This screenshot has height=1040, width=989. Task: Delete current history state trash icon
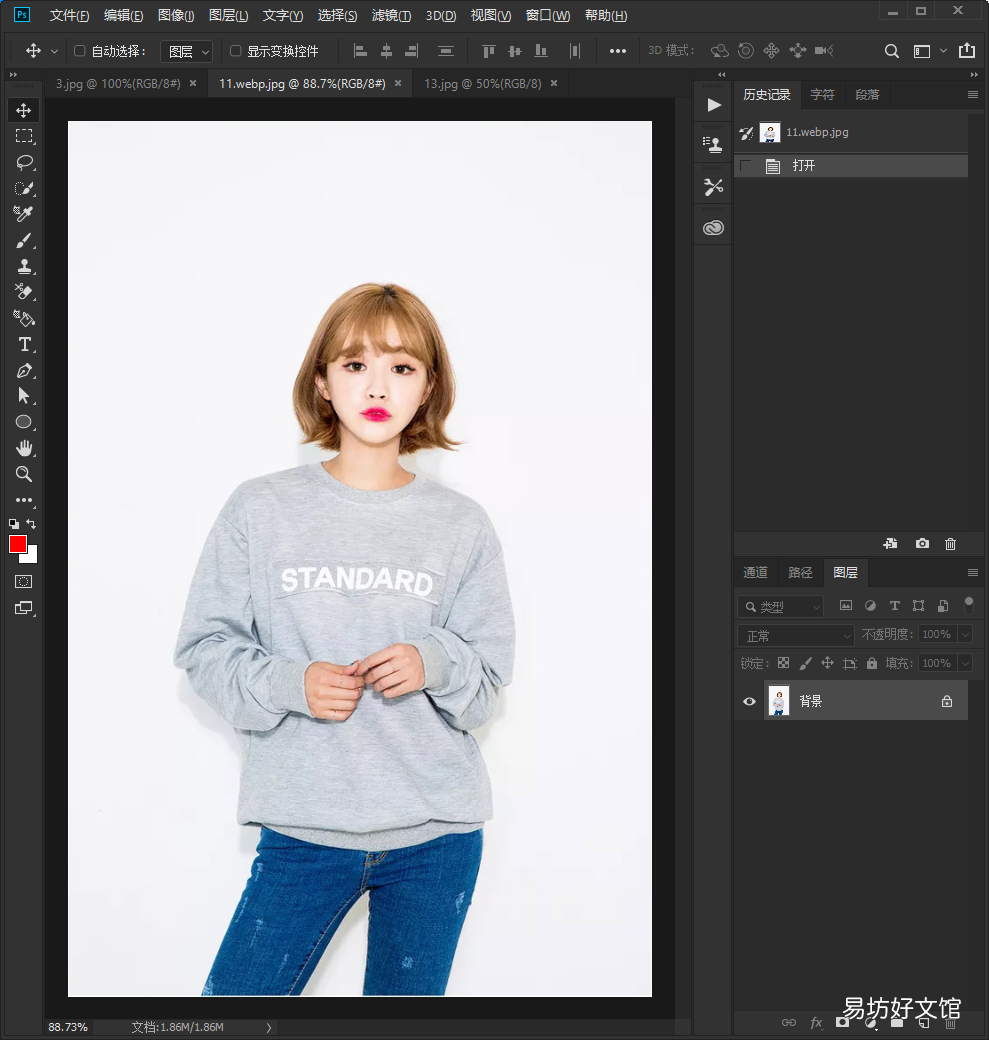click(950, 543)
